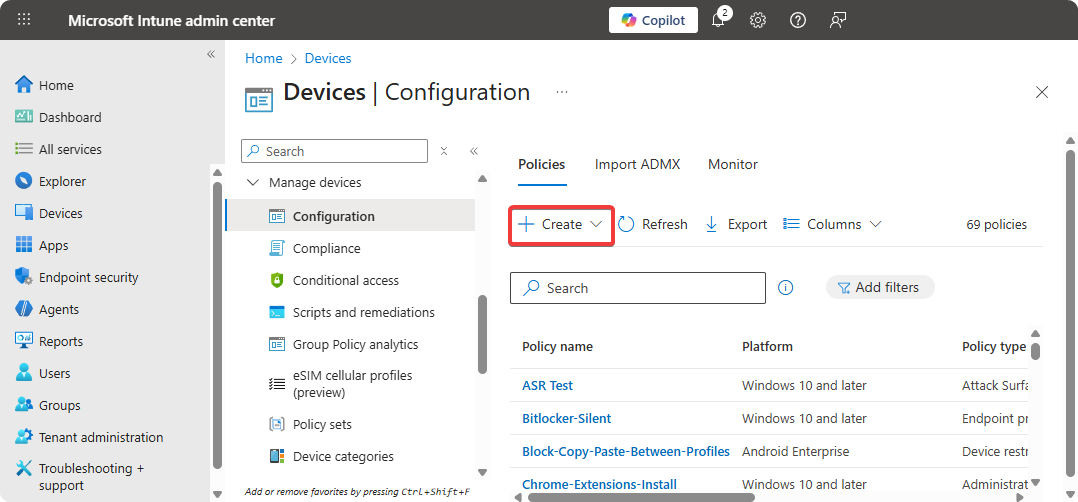
Task: Open Tenant administration in sidebar
Action: tap(100, 437)
